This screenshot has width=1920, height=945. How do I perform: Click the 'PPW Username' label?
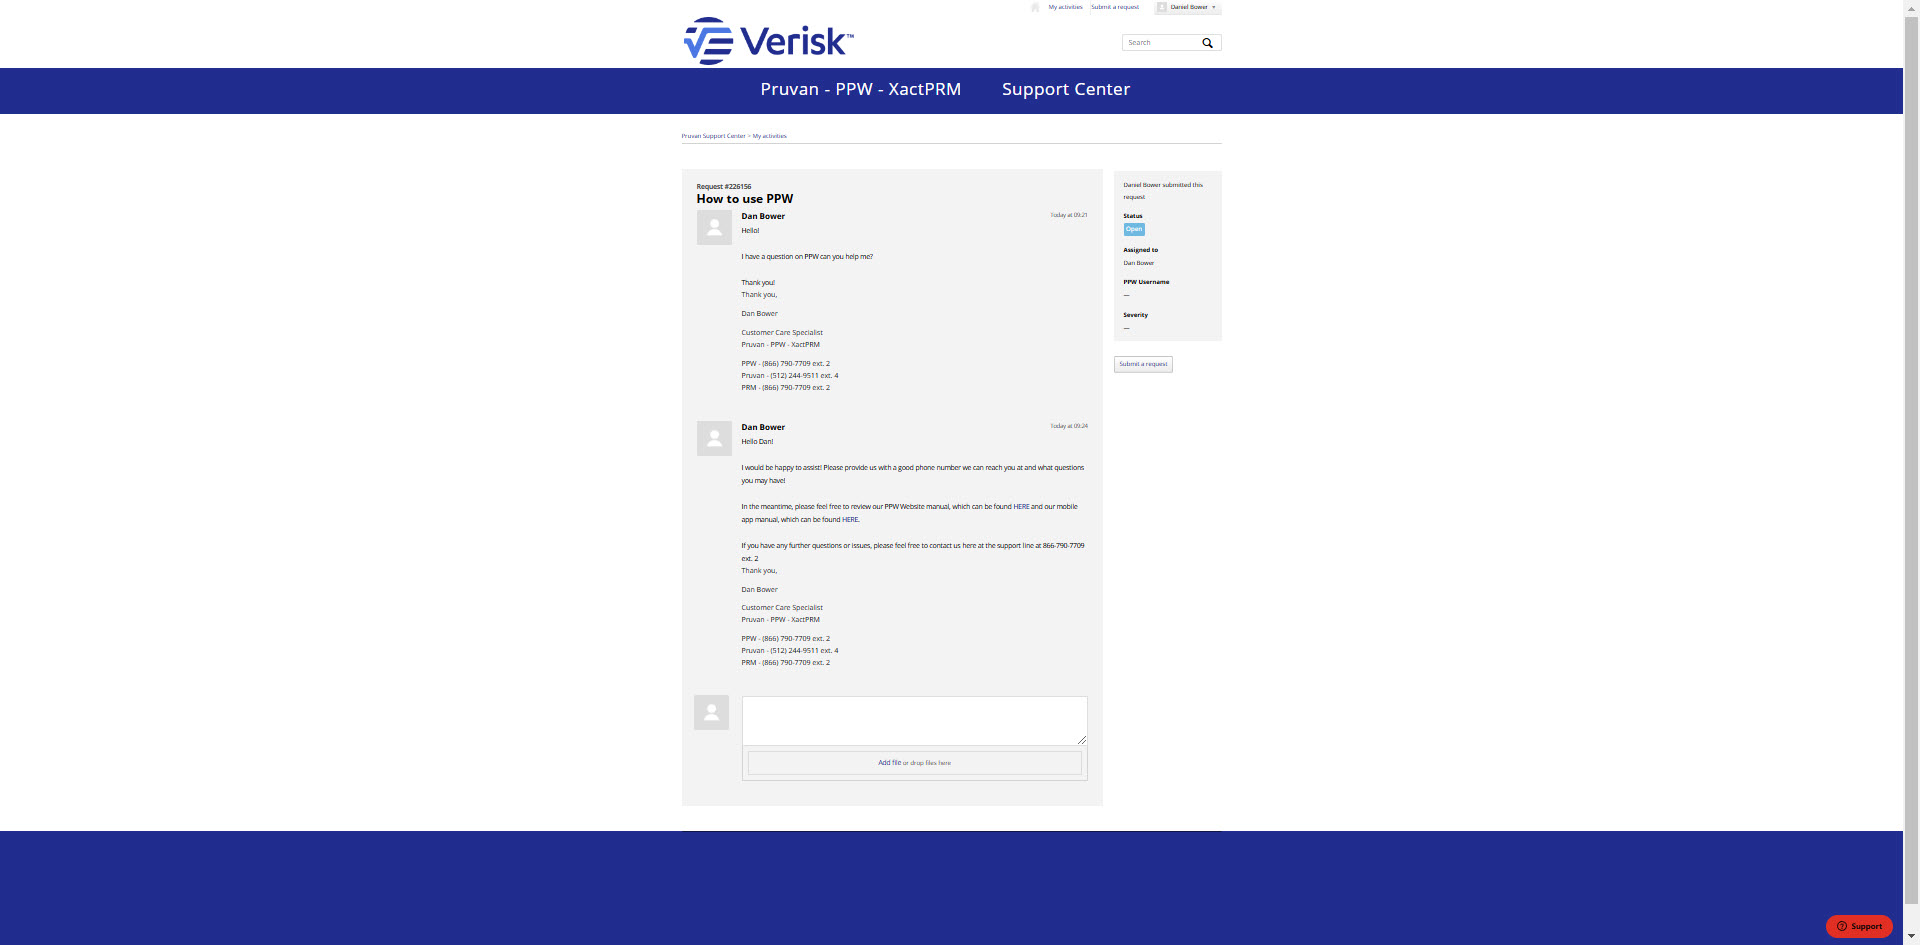click(1146, 282)
